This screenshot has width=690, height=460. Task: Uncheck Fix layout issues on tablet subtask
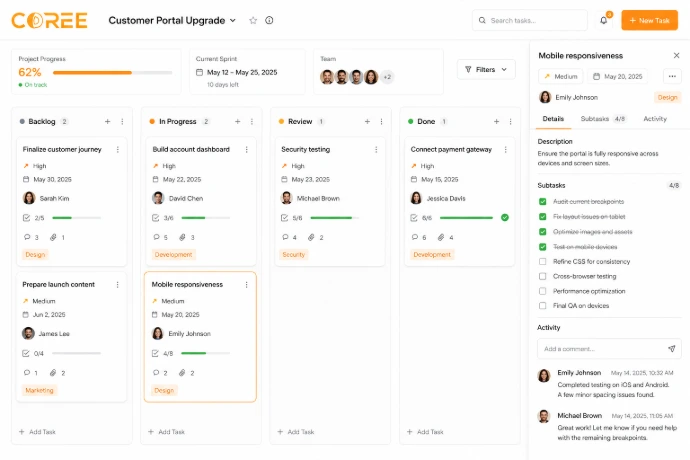[543, 217]
